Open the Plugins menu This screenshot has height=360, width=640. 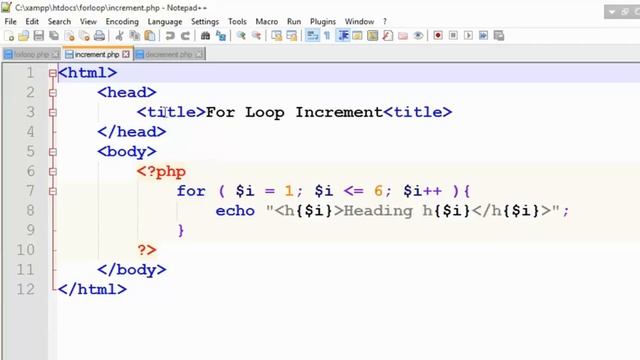click(x=323, y=22)
